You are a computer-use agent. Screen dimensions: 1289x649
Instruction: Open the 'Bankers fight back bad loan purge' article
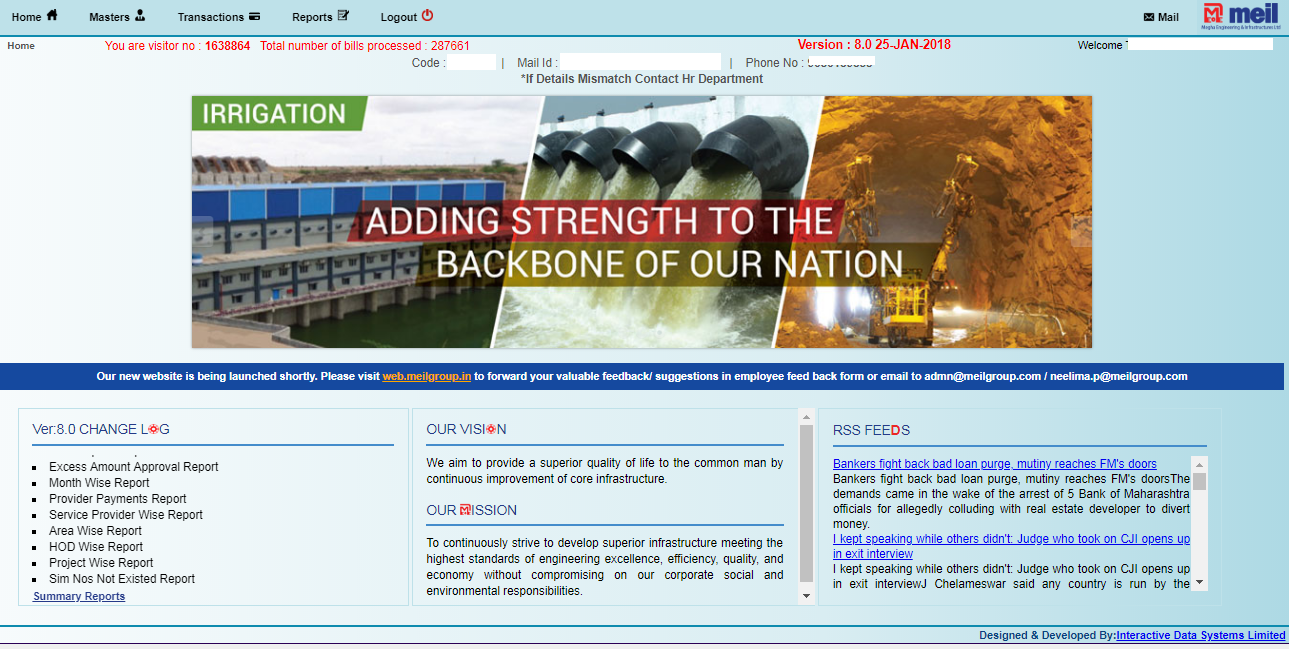point(995,463)
